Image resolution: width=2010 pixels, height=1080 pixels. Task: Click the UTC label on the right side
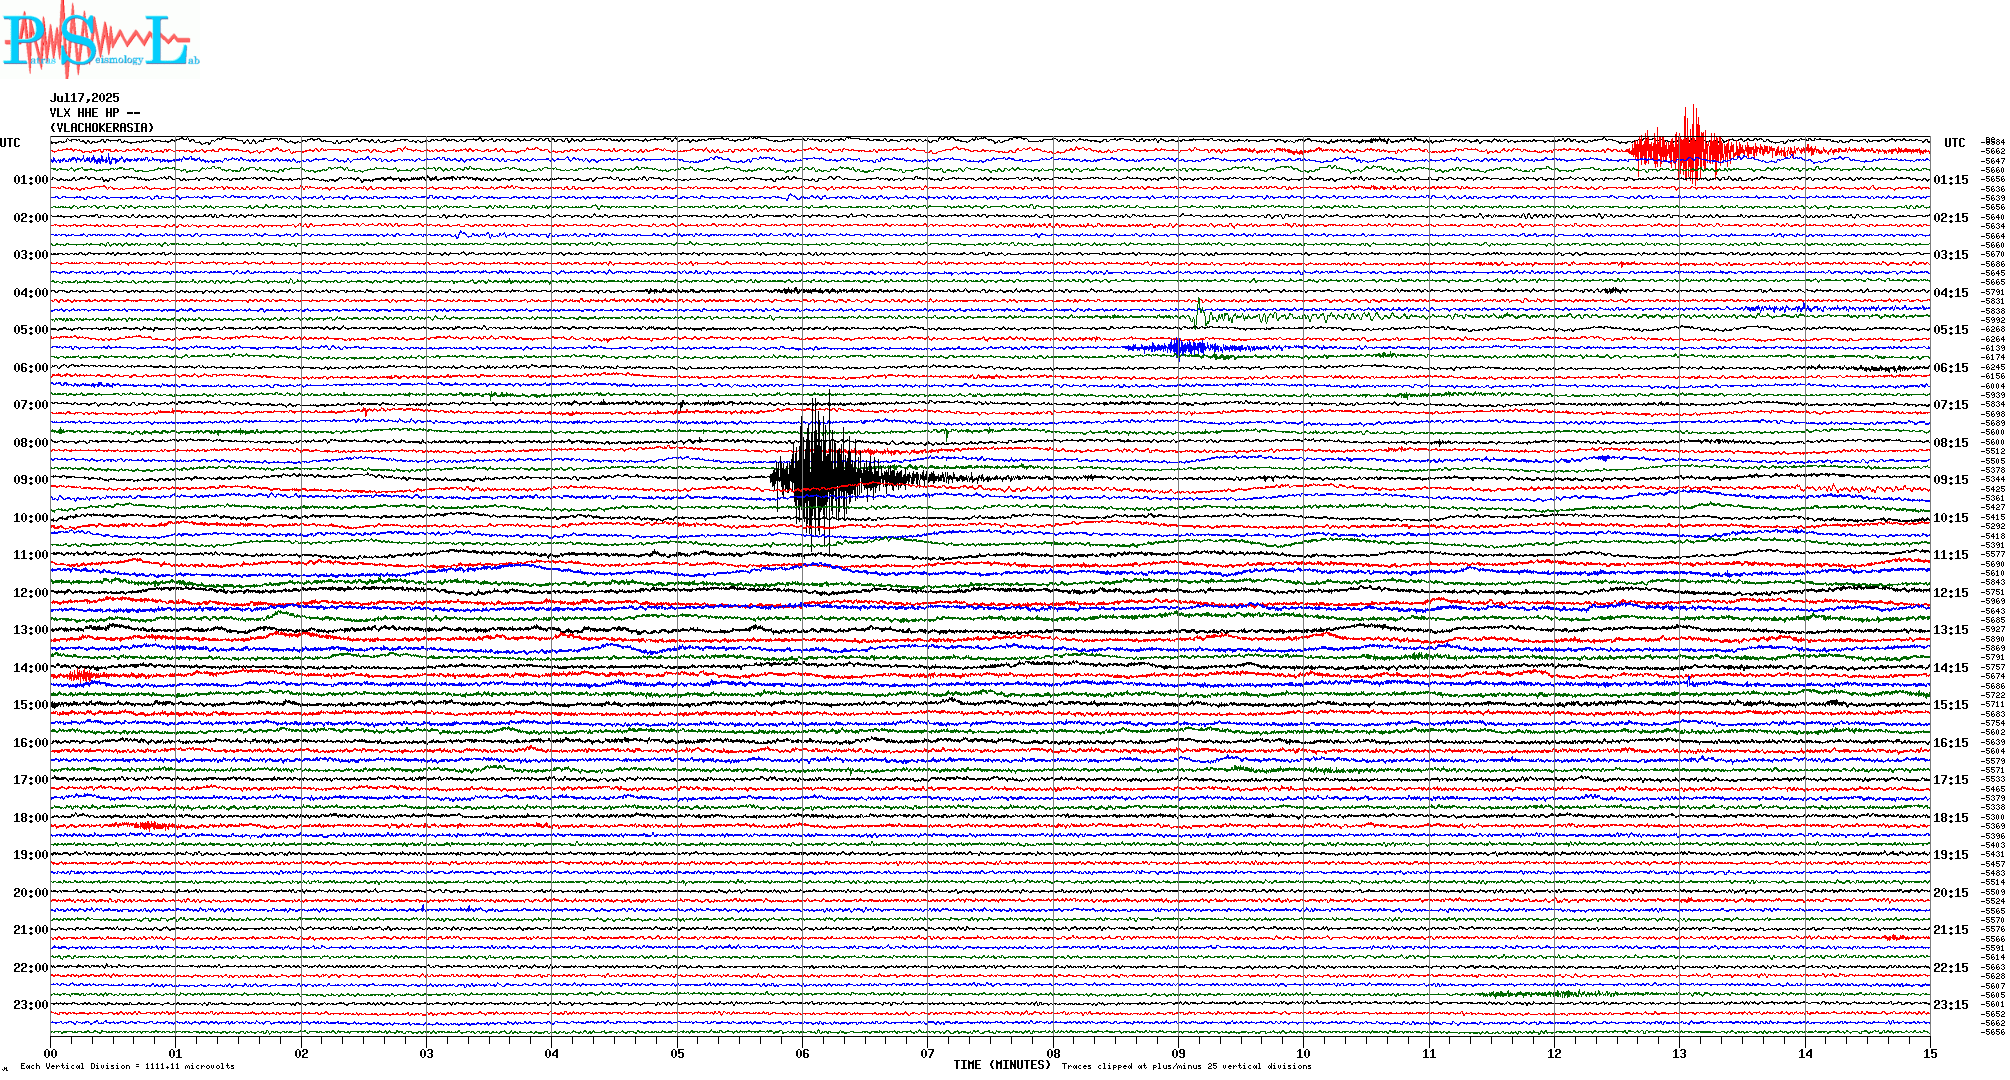pyautogui.click(x=1954, y=143)
